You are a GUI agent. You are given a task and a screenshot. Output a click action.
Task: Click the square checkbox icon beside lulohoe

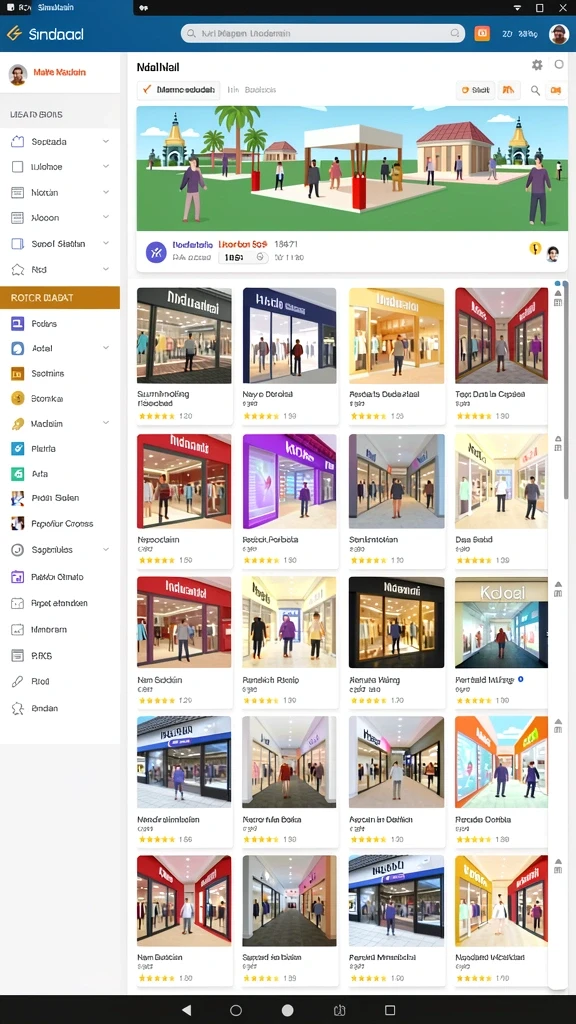18,167
